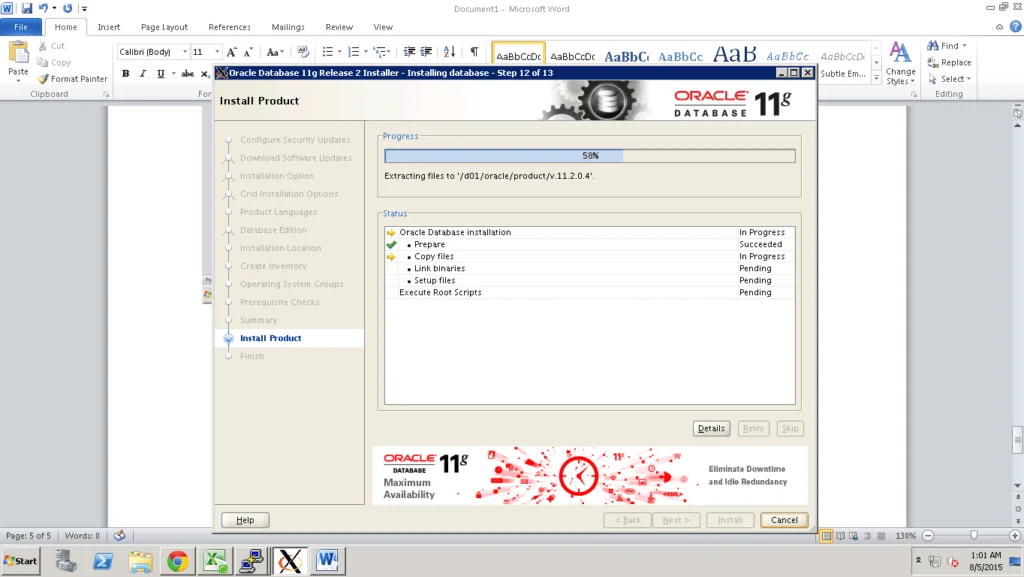Switch to the Insert ribbon tab
The width and height of the screenshot is (1024, 577).
[x=108, y=27]
